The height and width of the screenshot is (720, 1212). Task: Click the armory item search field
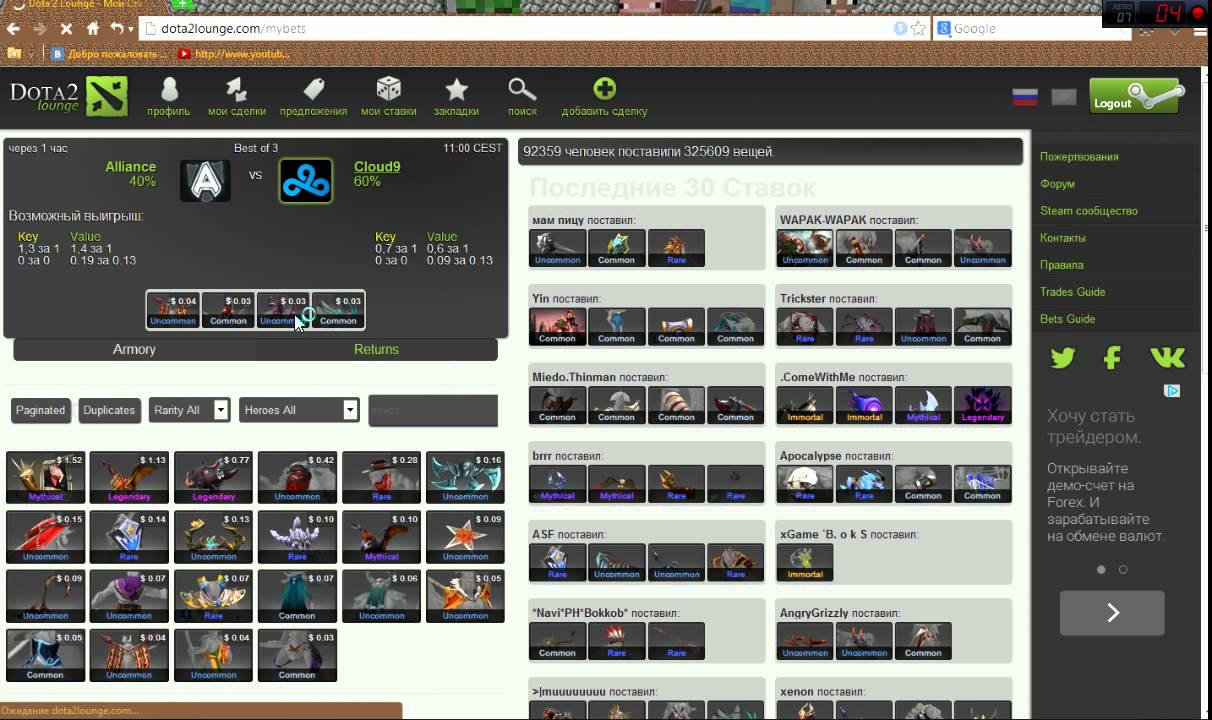coord(433,410)
